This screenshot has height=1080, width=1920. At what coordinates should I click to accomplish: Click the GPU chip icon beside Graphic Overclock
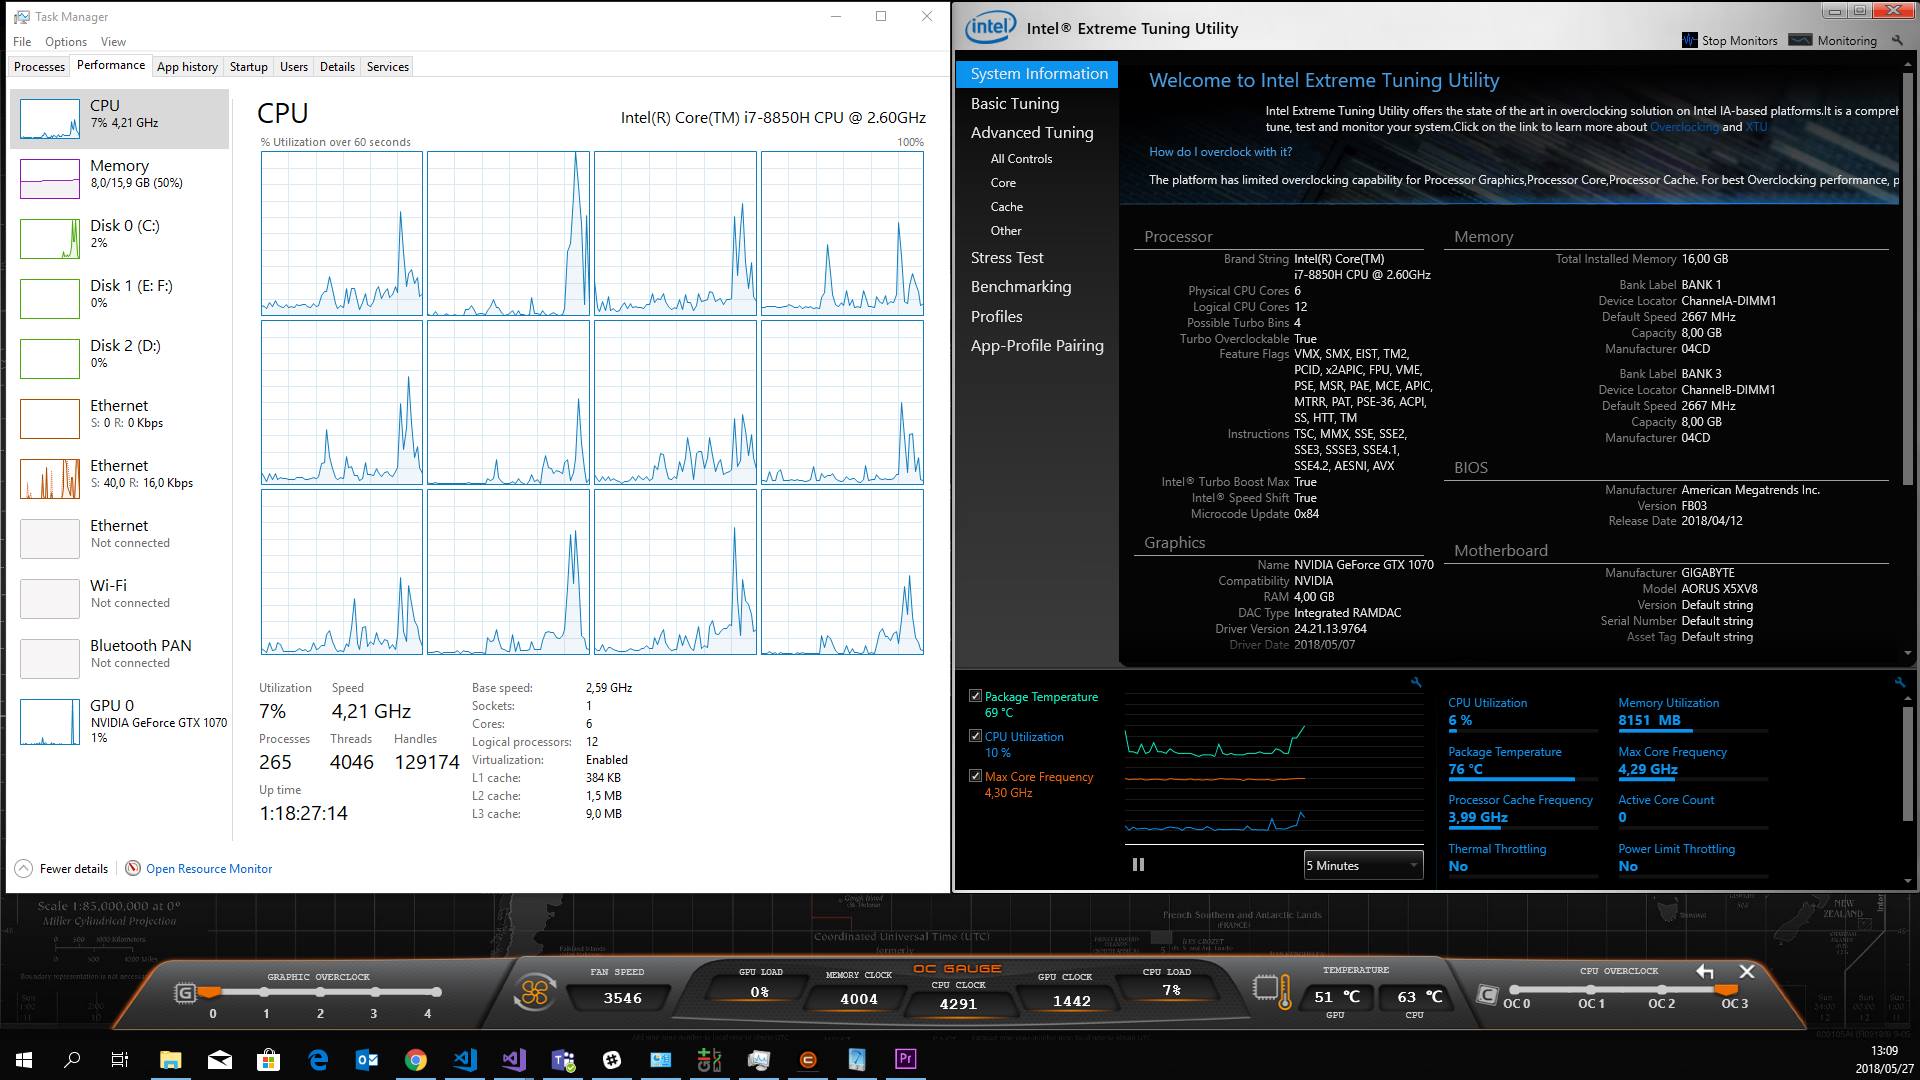pyautogui.click(x=185, y=993)
